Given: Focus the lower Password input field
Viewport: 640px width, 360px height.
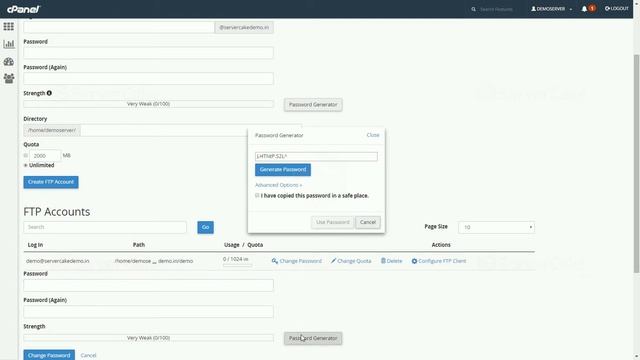Looking at the screenshot, I should click(x=149, y=285).
